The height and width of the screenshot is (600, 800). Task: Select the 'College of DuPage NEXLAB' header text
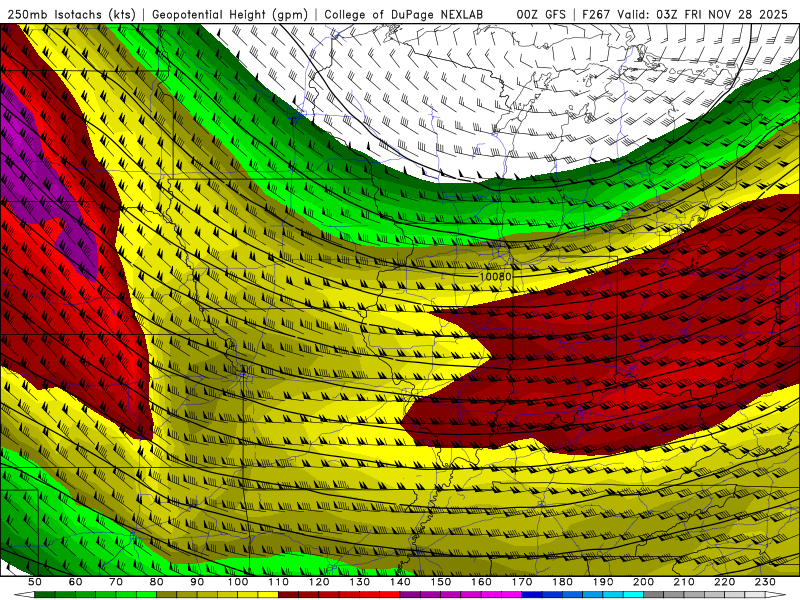[404, 15]
